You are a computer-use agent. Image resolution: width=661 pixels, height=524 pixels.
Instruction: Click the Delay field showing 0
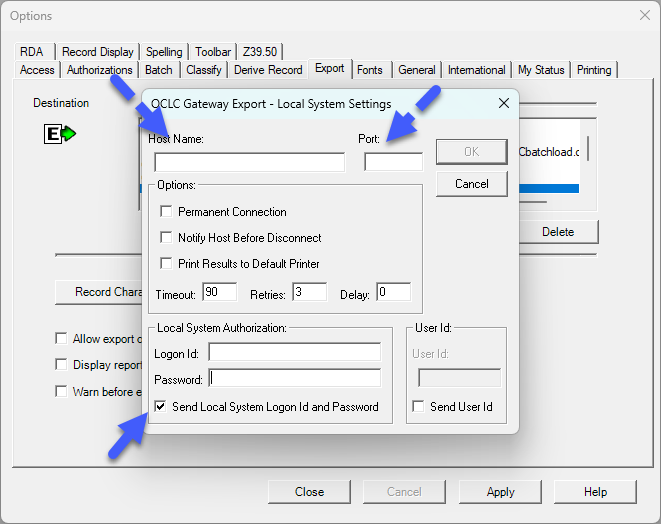point(394,292)
